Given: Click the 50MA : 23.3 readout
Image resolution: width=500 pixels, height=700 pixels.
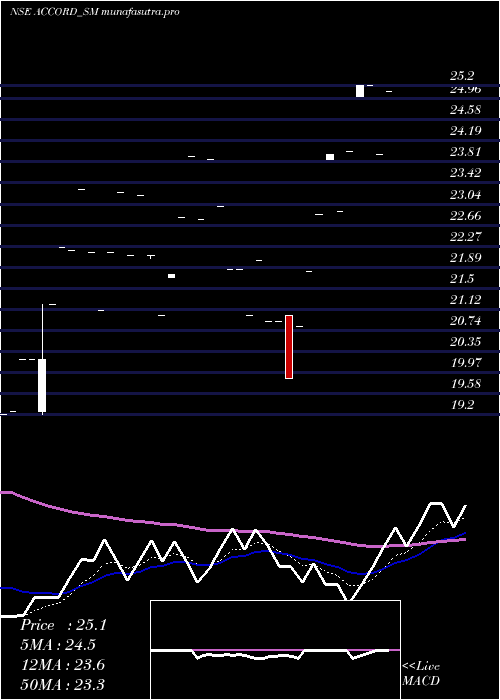Looking at the screenshot, I should click(x=63, y=685).
